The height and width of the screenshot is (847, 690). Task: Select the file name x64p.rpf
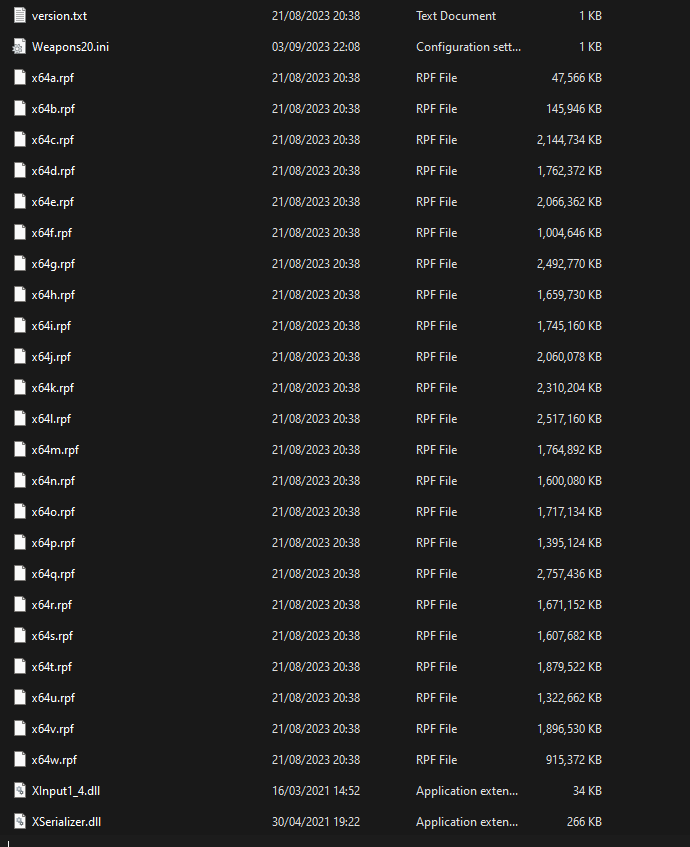(x=53, y=543)
